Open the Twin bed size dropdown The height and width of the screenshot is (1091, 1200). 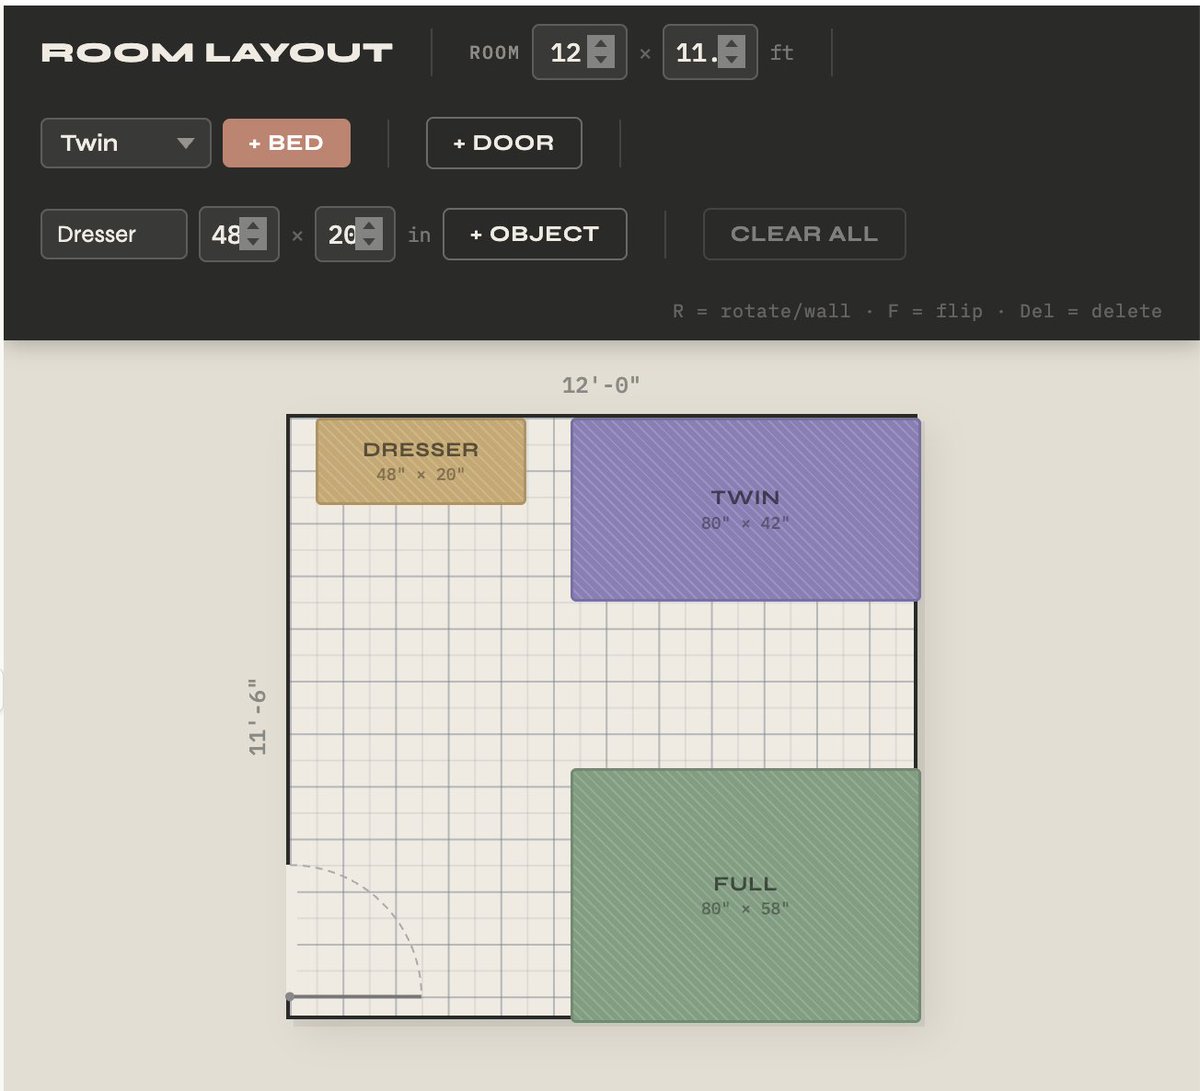tap(126, 143)
